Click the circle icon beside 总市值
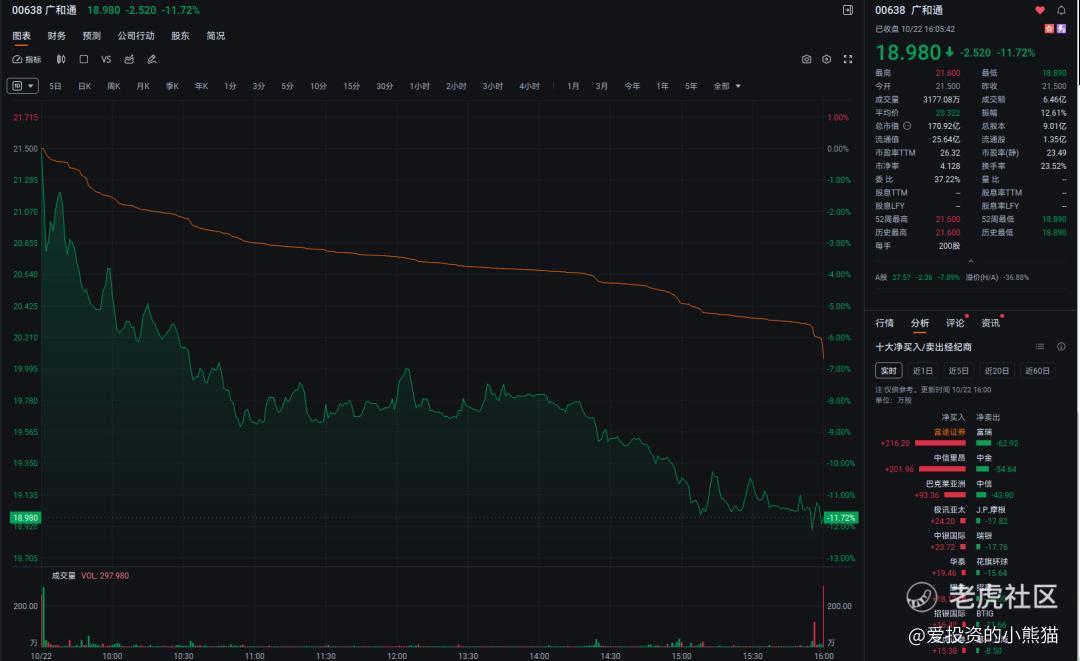Screen dimensions: 1080x661 (907, 126)
